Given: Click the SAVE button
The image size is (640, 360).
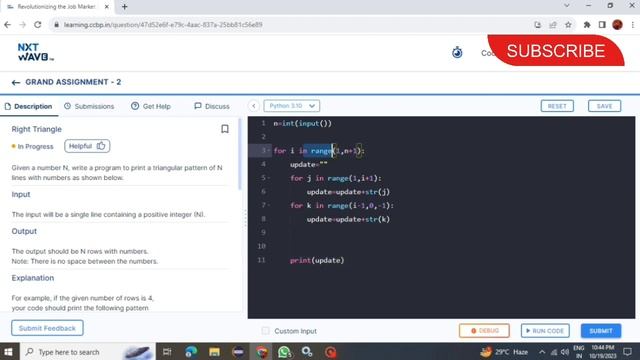Looking at the screenshot, I should point(604,106).
